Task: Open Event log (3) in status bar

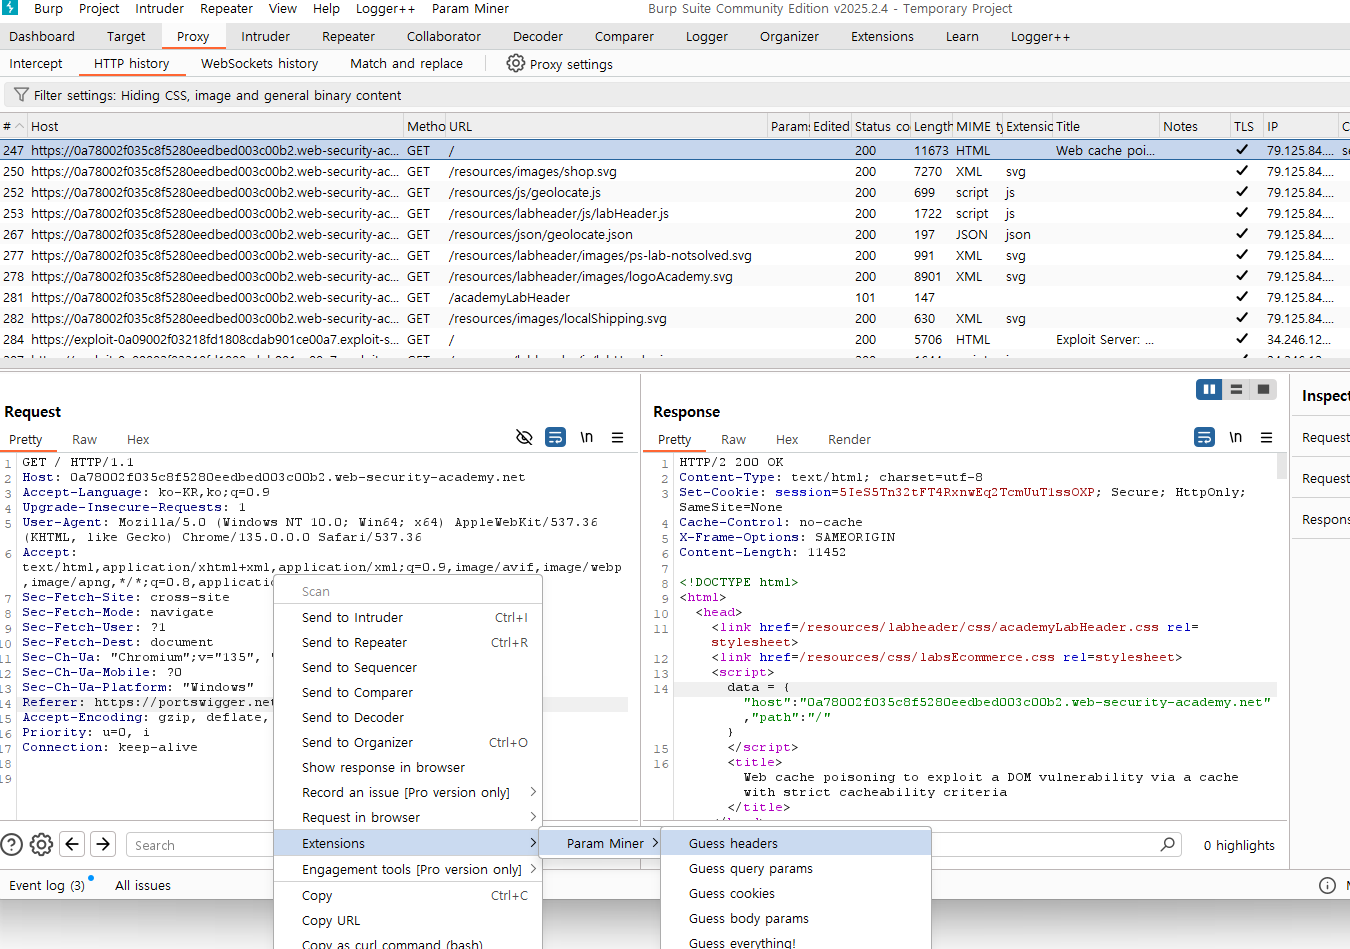Action: pos(47,885)
